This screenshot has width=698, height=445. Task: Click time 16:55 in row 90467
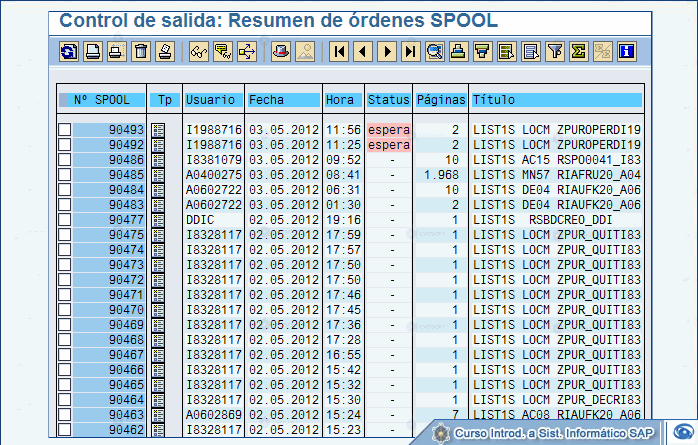343,355
